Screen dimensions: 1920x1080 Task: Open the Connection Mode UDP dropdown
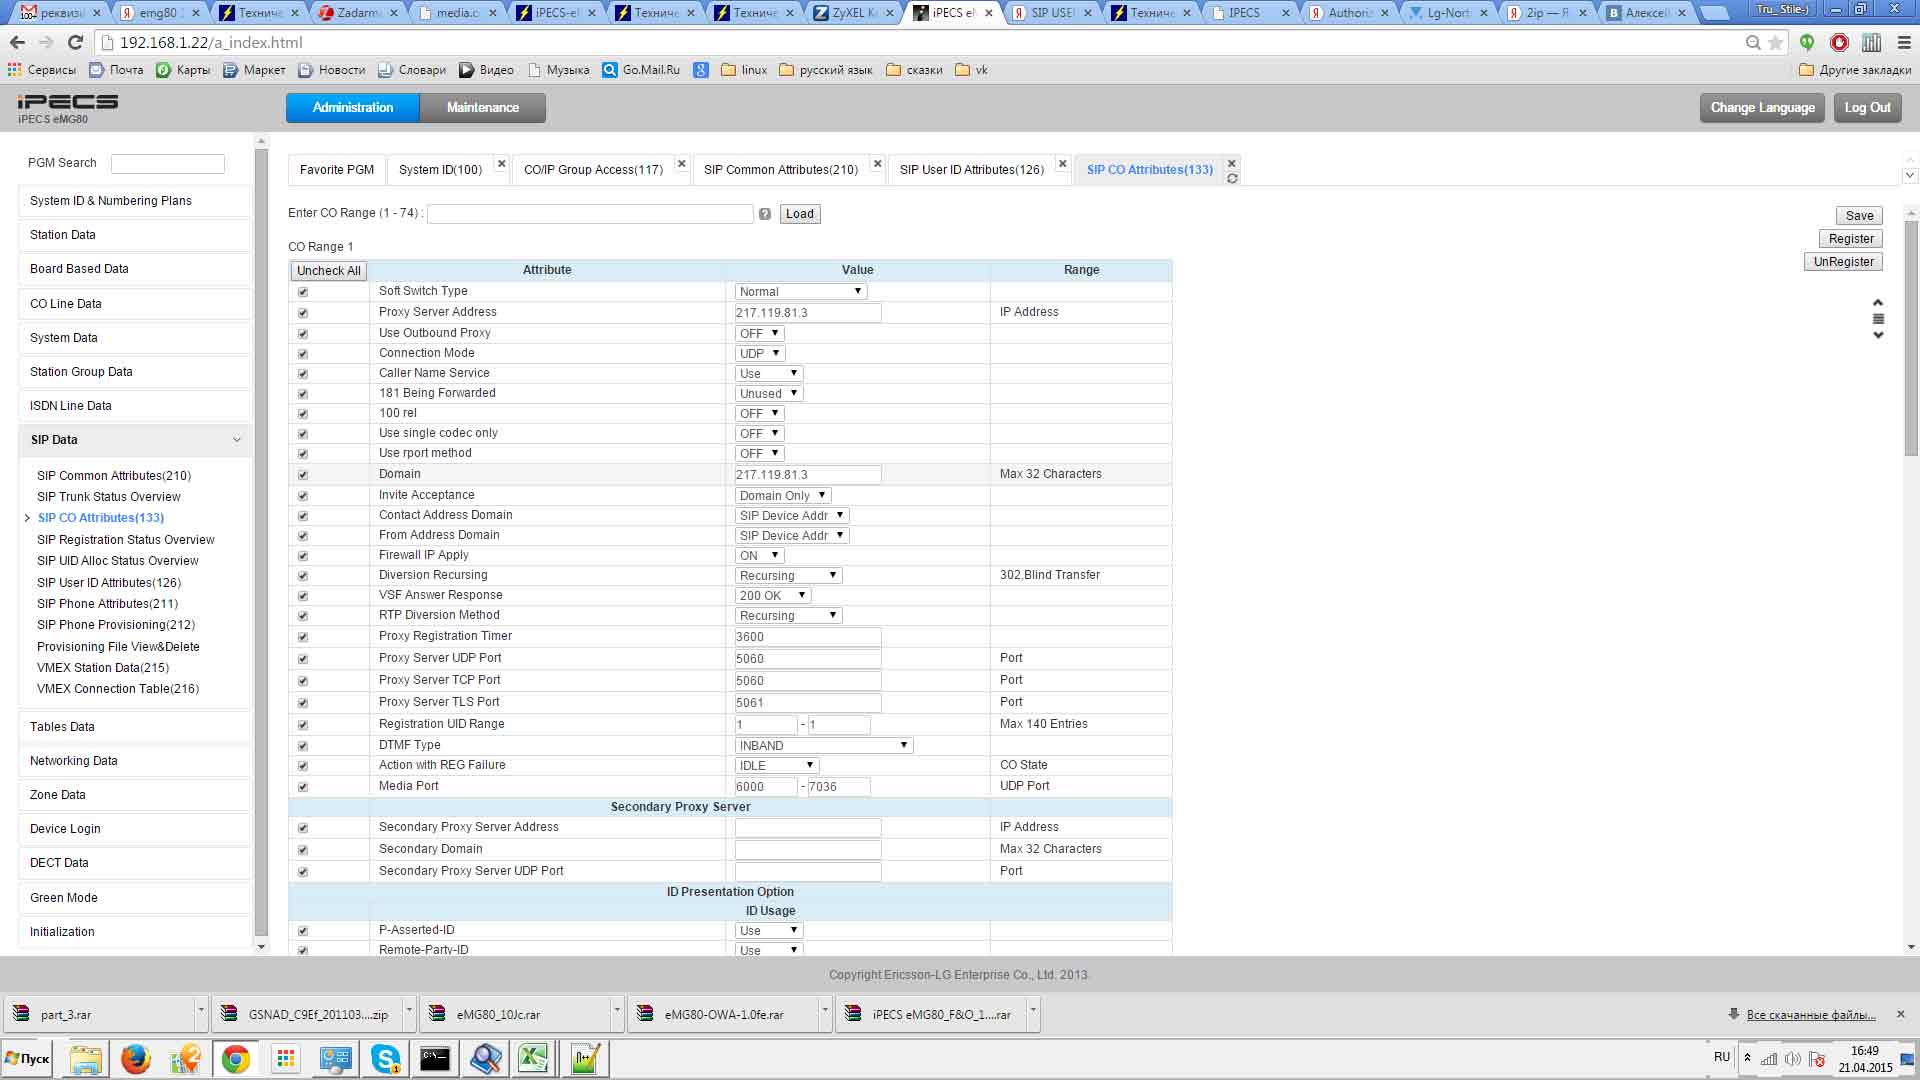(x=760, y=354)
